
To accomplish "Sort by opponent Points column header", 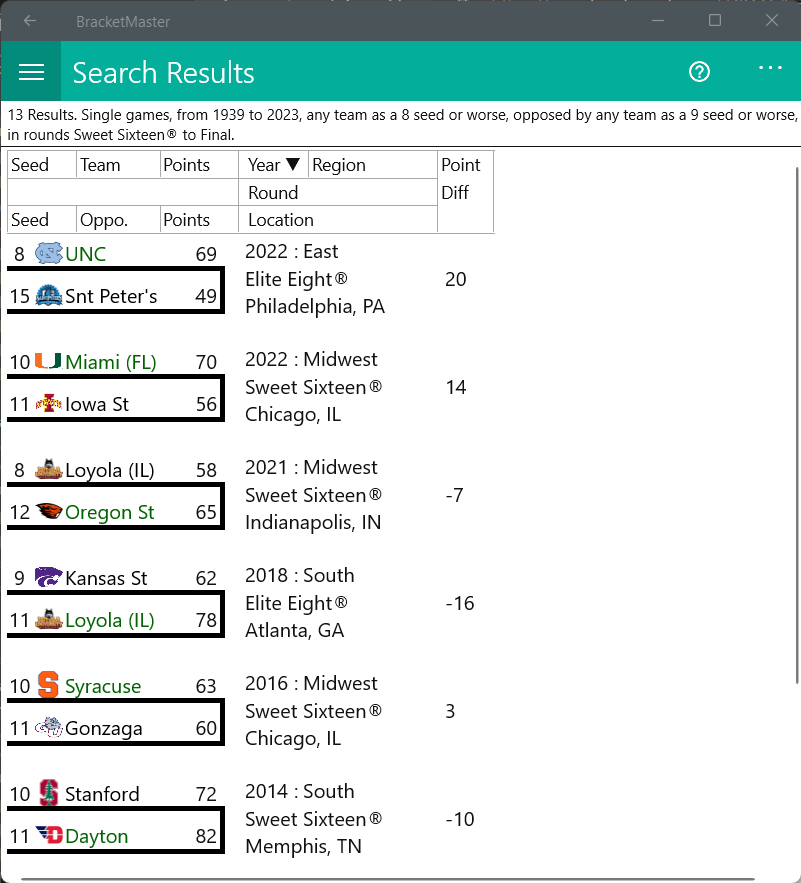I will (199, 219).
